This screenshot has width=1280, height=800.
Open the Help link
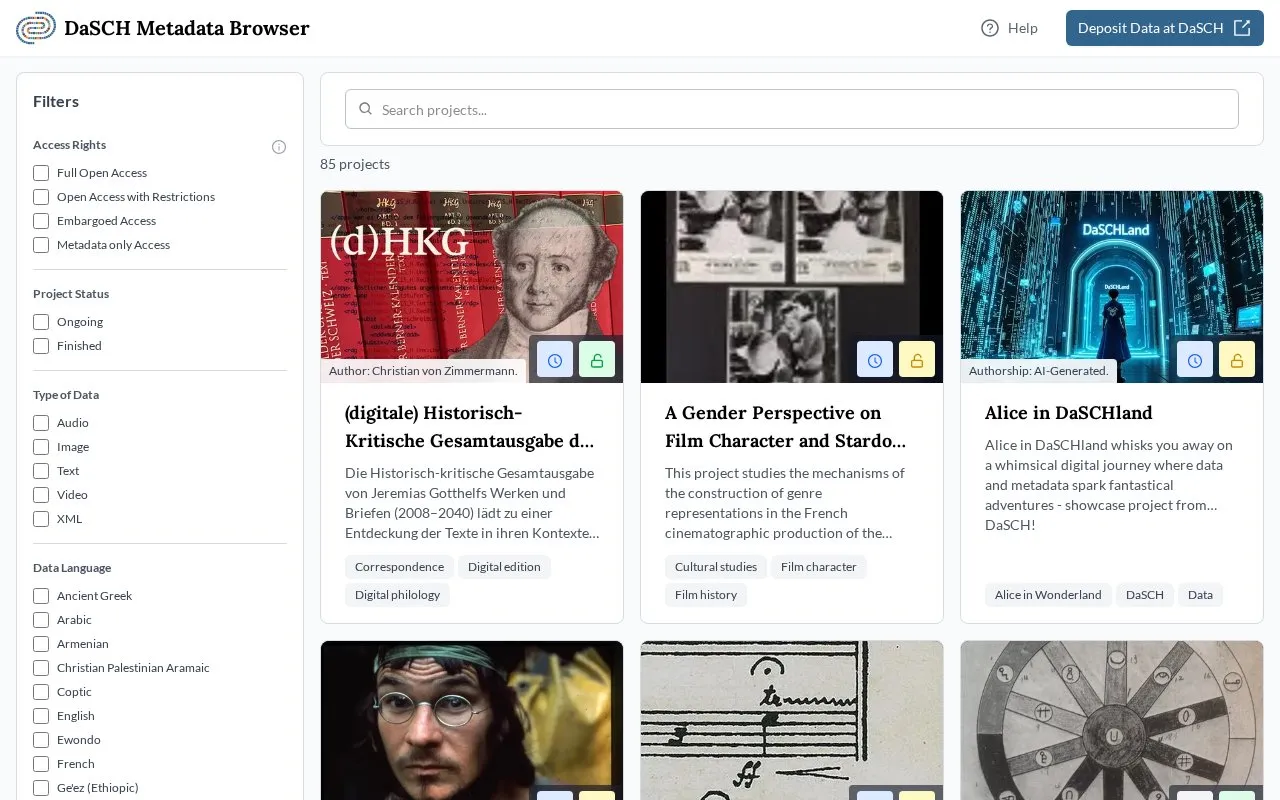[1009, 28]
